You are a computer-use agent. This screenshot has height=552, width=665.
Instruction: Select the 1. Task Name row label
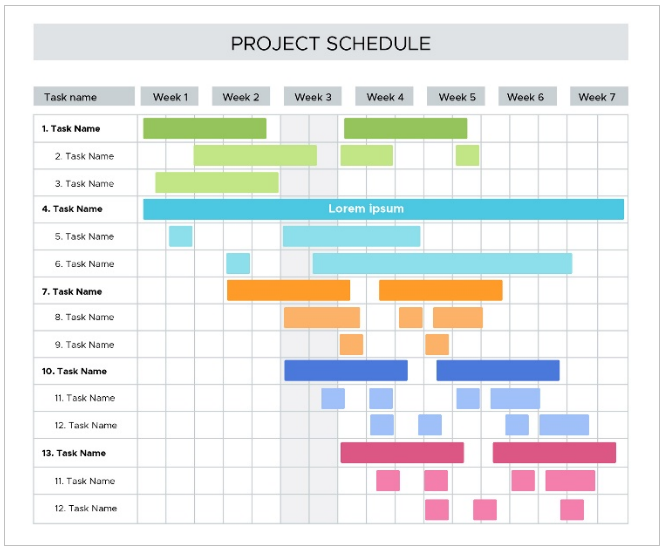point(71,128)
